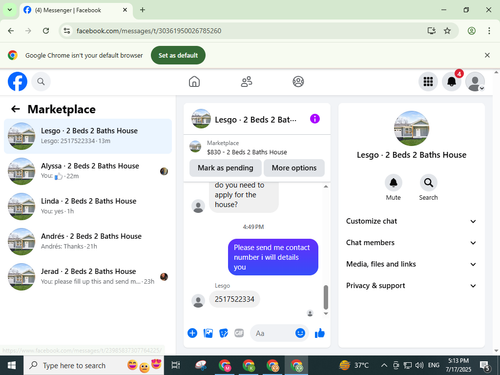Expand Chat members section
Screen dimensions: 500x375
411,243
